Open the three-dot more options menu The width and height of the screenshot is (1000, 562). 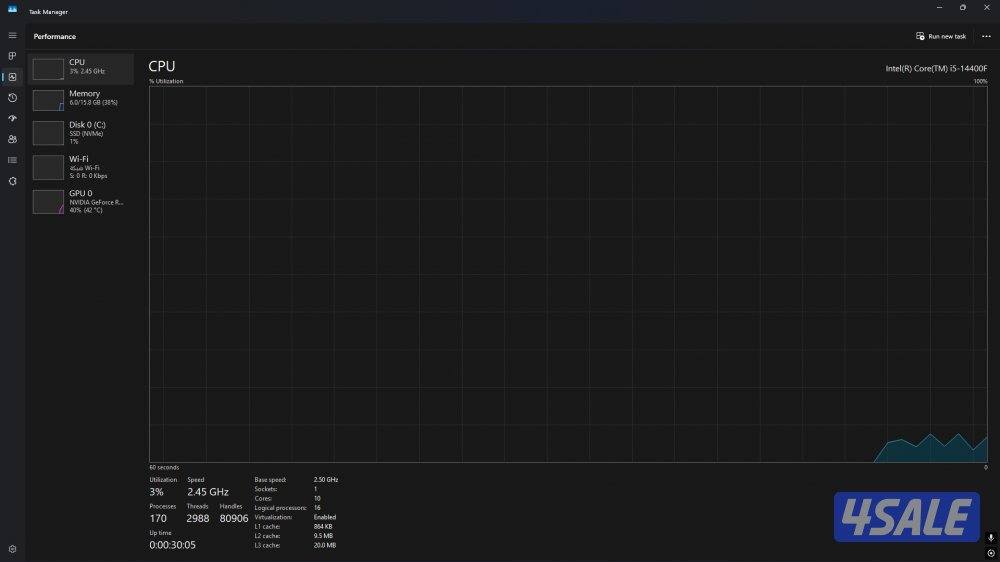[986, 36]
